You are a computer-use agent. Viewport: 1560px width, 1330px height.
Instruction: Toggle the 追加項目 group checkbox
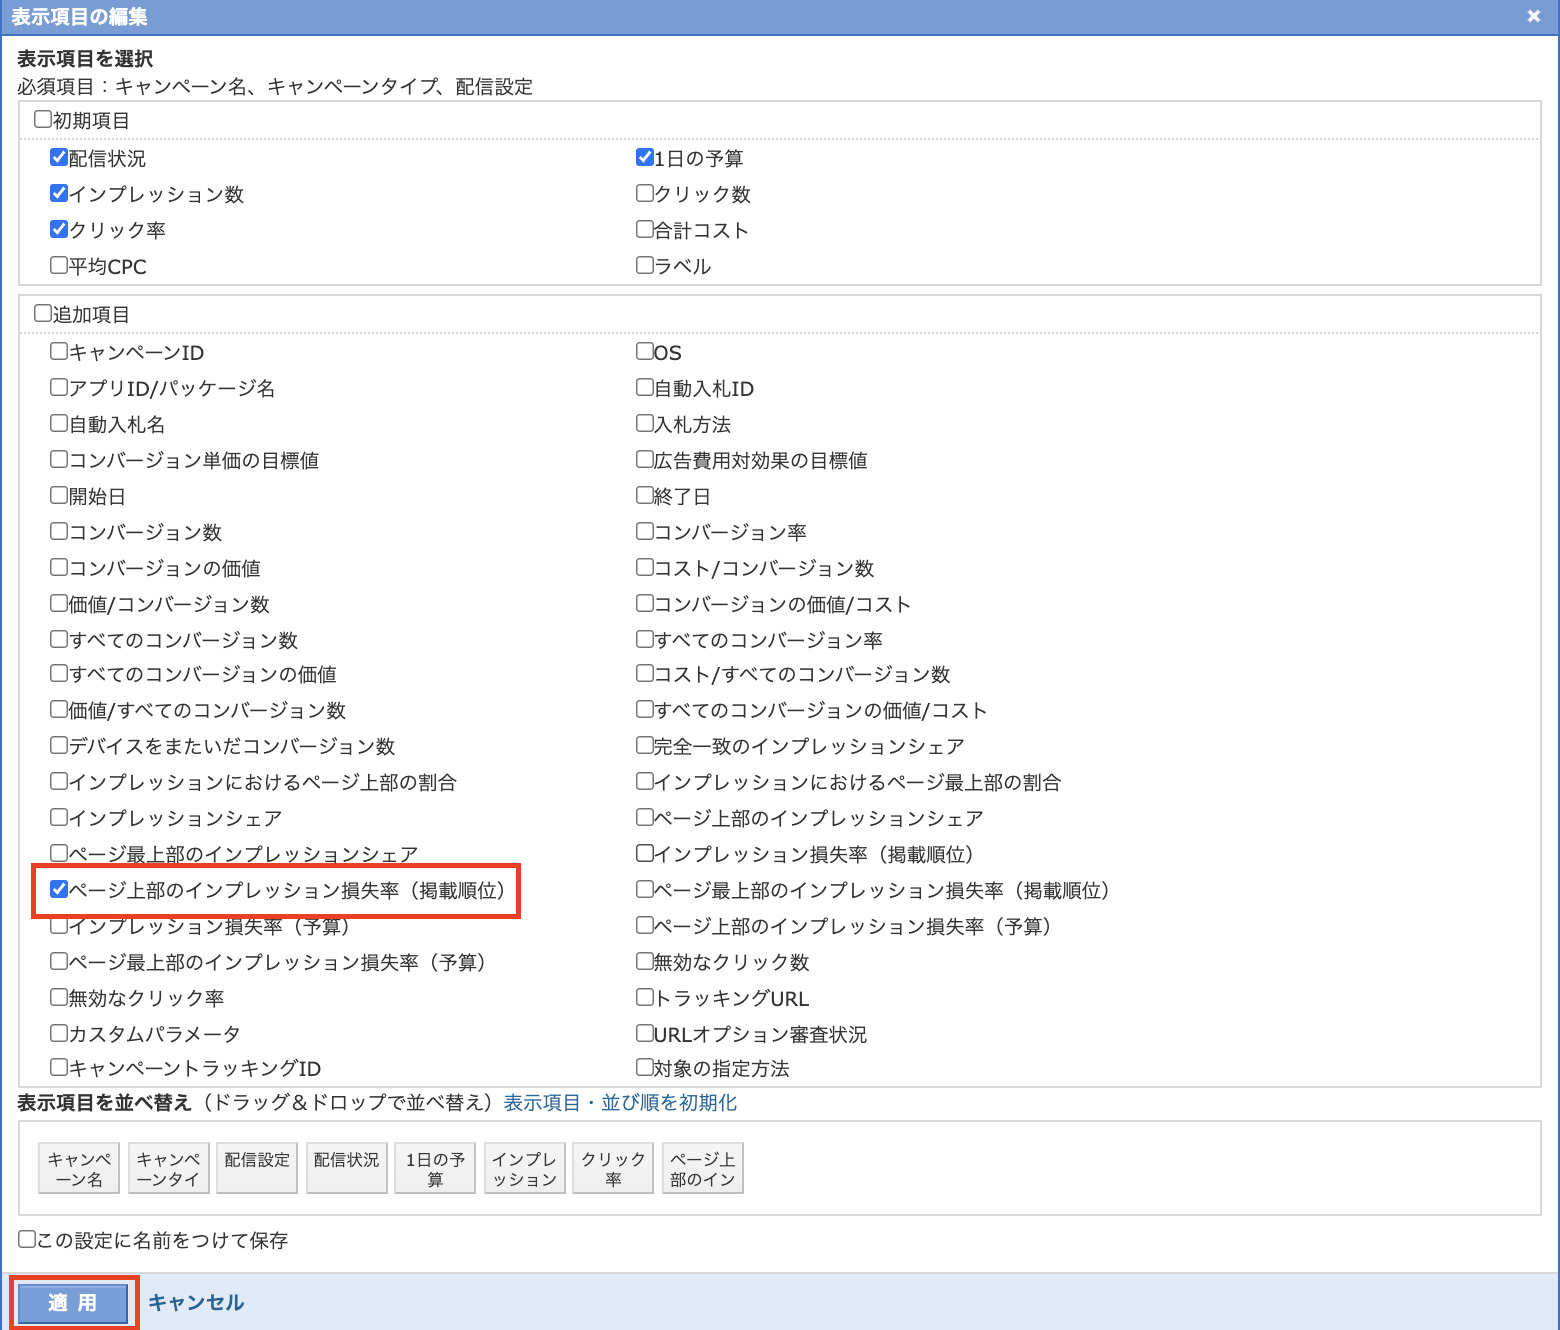pyautogui.click(x=43, y=314)
